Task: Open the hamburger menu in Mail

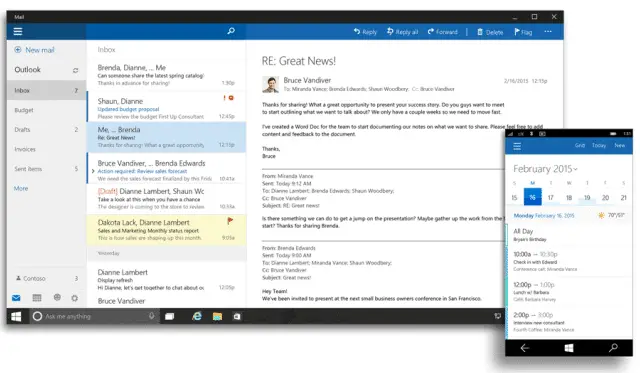Action: 18,31
